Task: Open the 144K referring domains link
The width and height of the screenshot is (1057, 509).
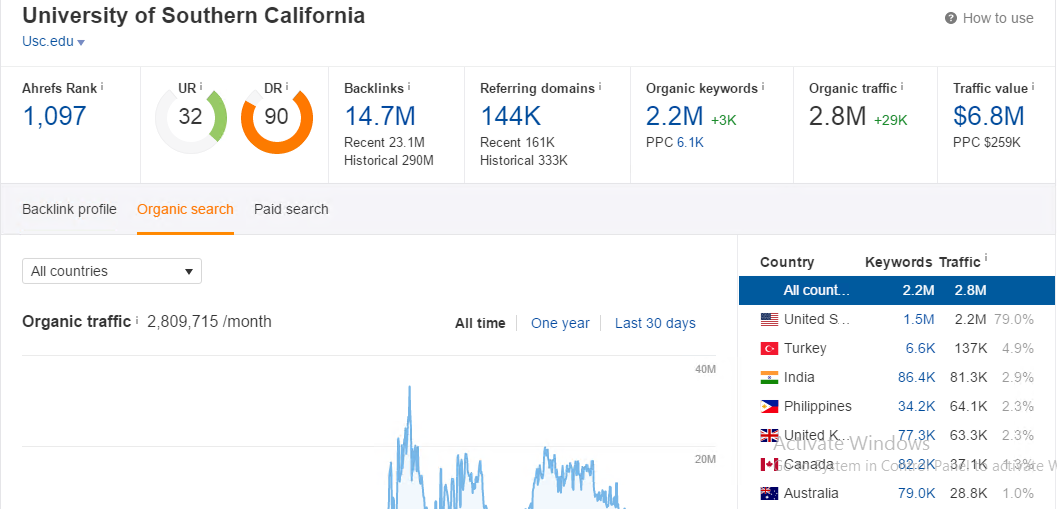Action: click(511, 116)
